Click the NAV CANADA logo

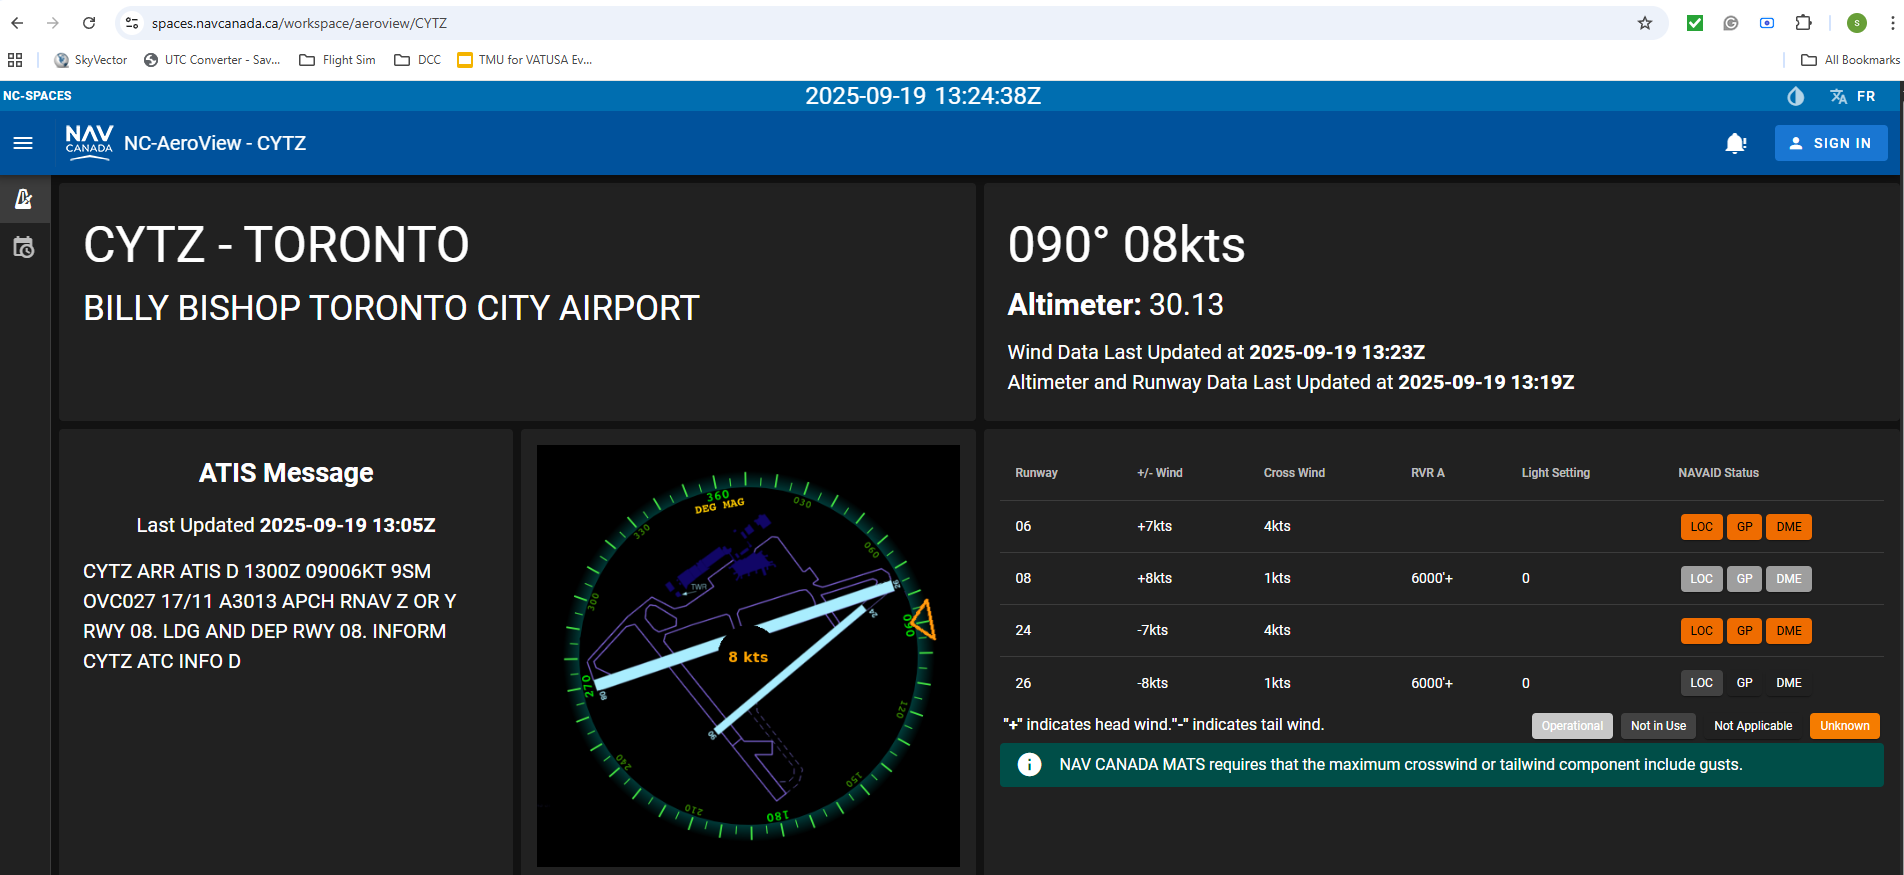[x=89, y=142]
